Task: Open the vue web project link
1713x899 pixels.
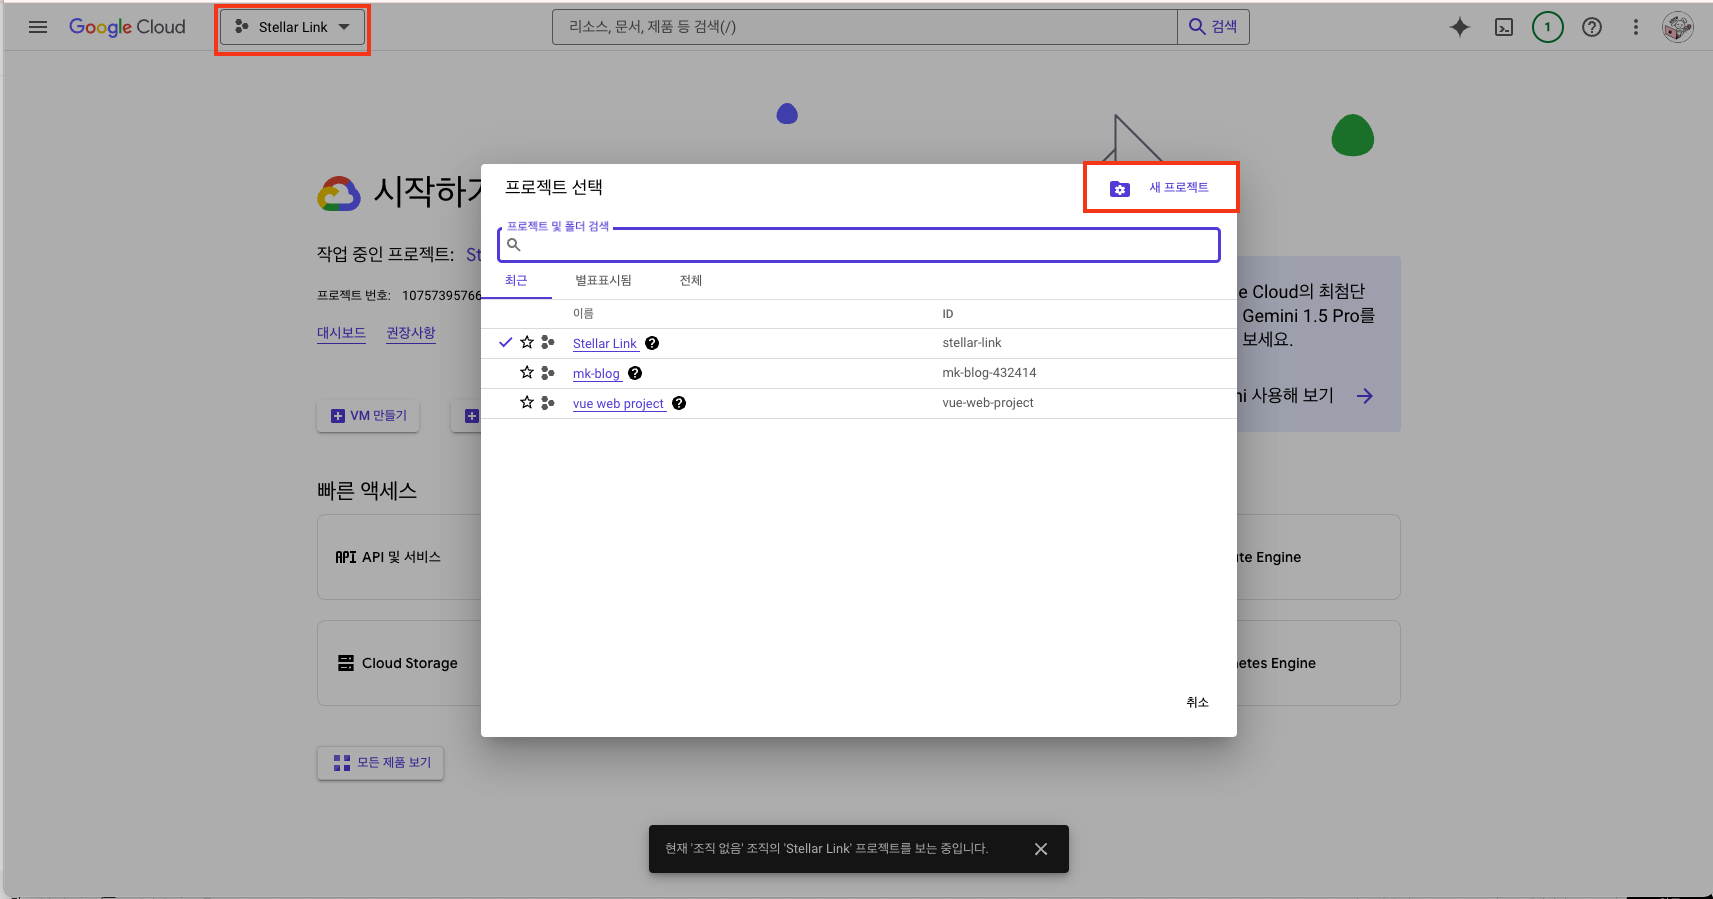Action: tap(619, 403)
